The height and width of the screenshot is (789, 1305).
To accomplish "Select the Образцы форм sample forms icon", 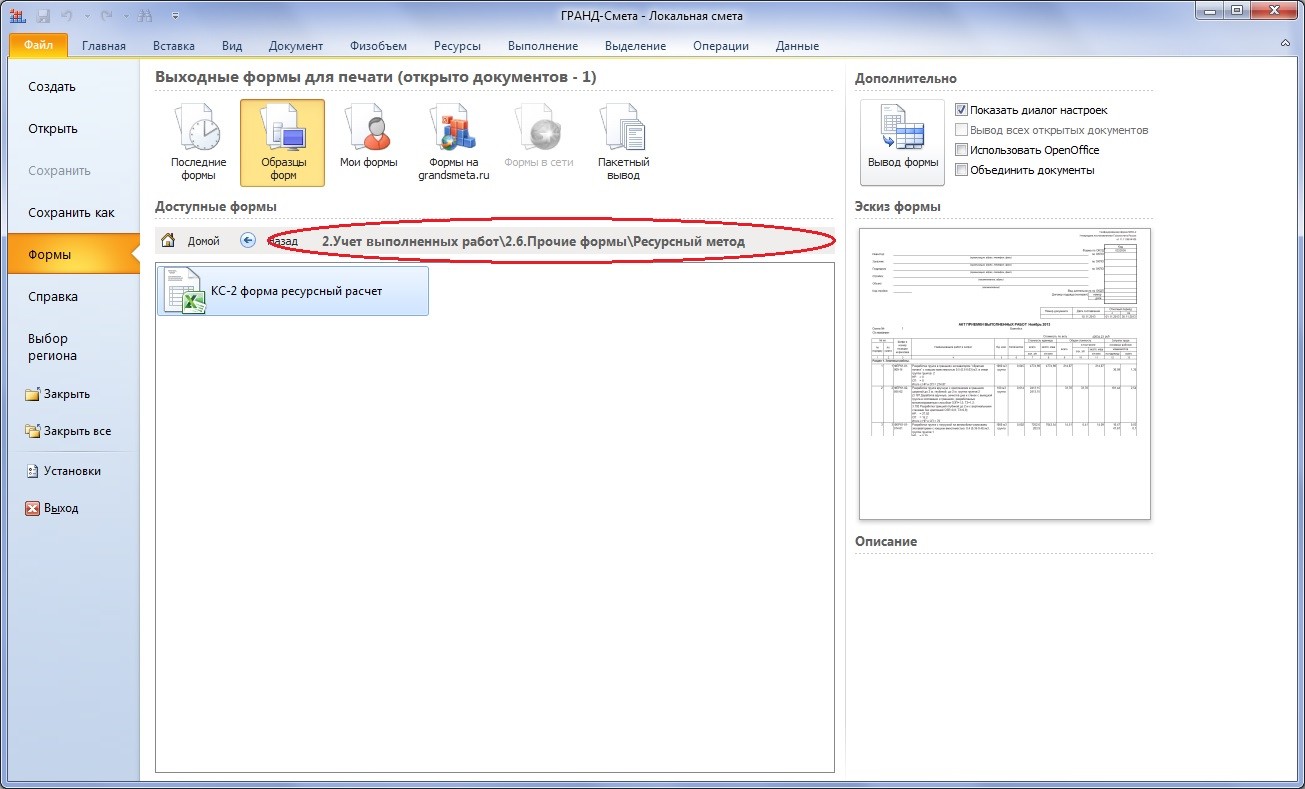I will coord(282,142).
